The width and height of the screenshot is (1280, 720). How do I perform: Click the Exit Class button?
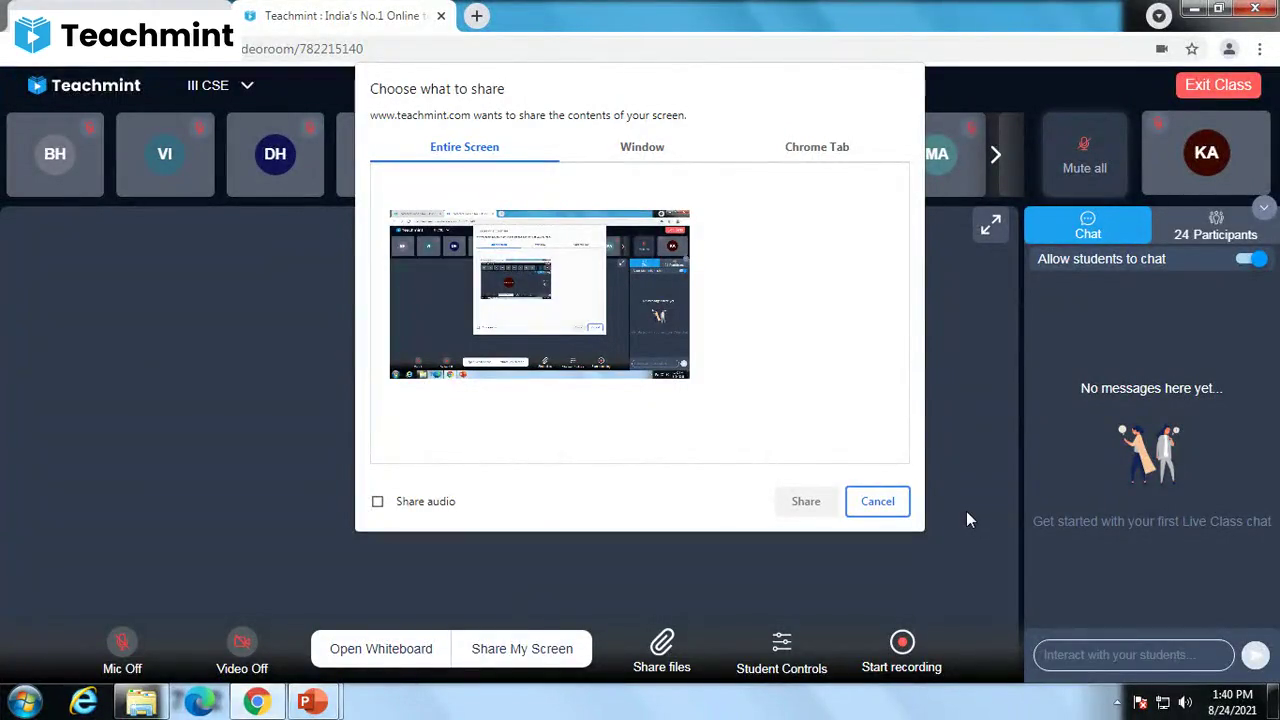click(1218, 85)
